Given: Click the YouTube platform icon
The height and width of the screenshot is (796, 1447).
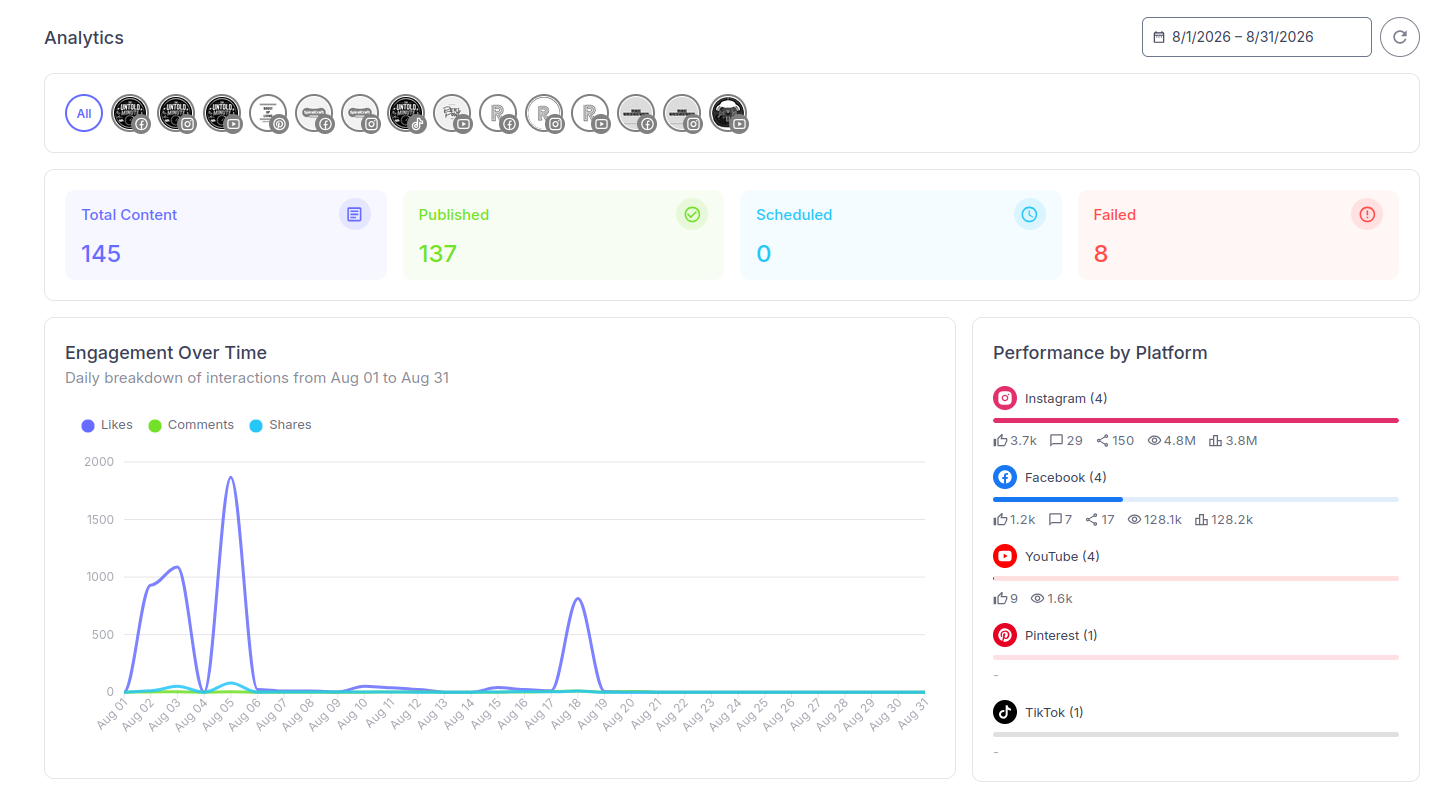Looking at the screenshot, I should tap(1005, 556).
